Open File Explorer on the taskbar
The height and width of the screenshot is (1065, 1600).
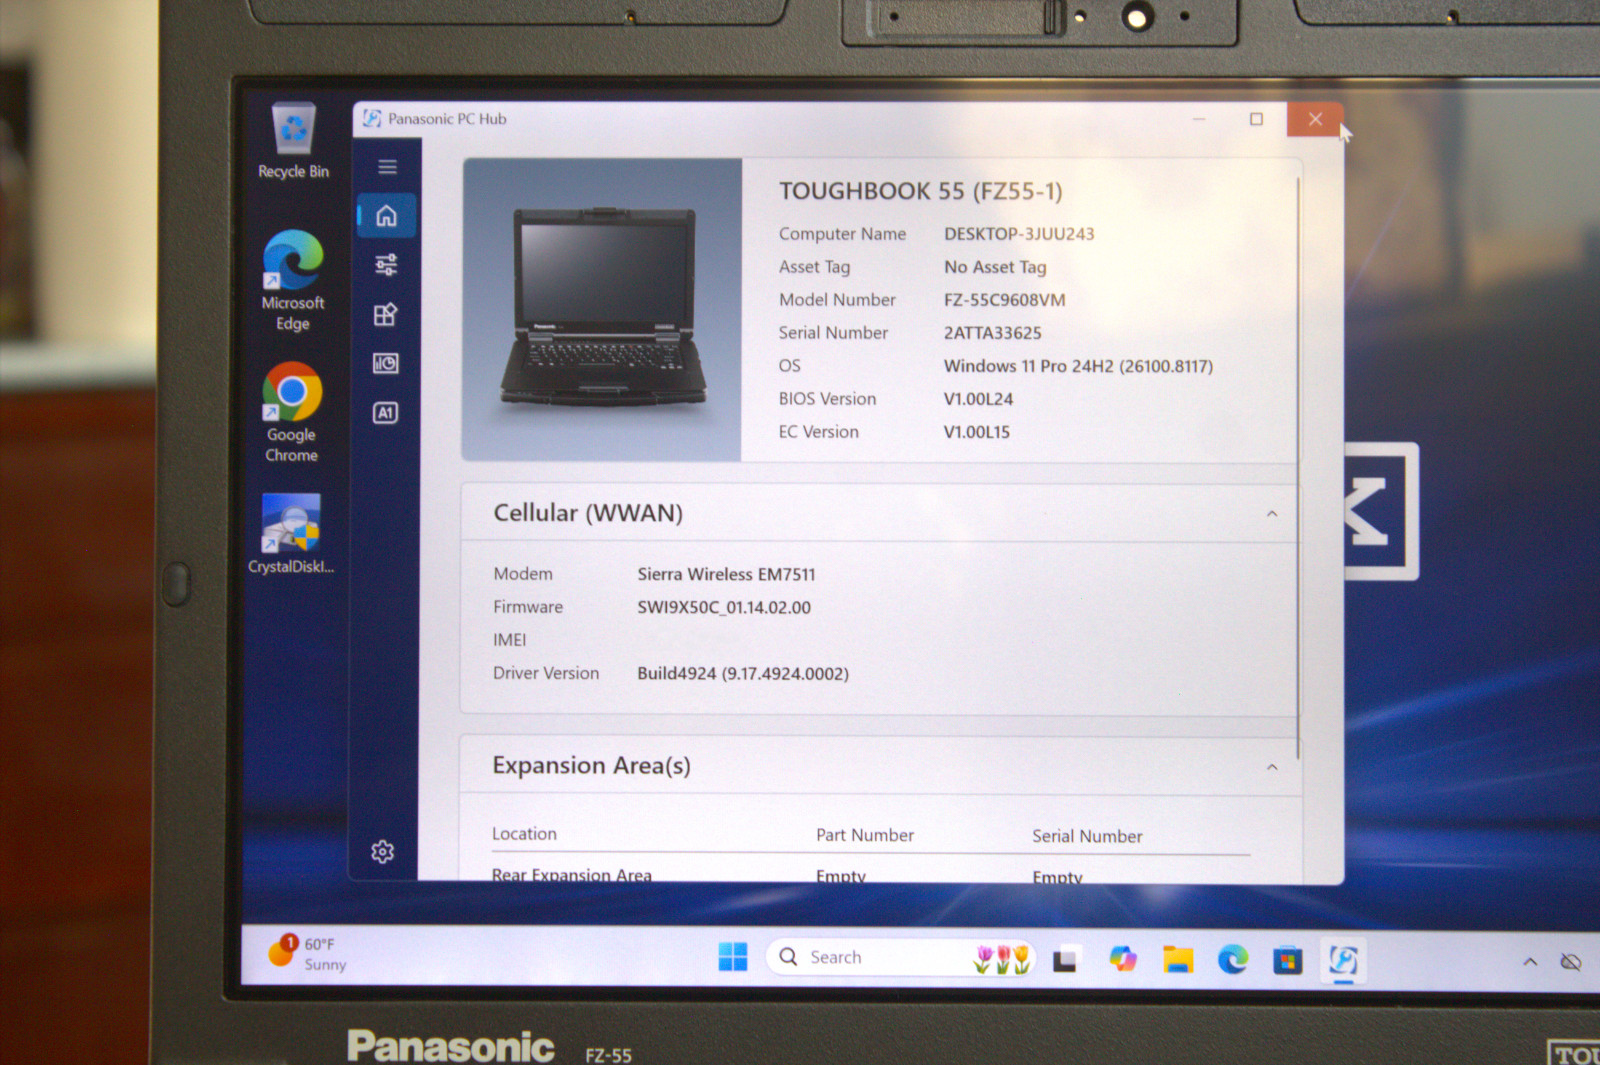tap(1178, 960)
